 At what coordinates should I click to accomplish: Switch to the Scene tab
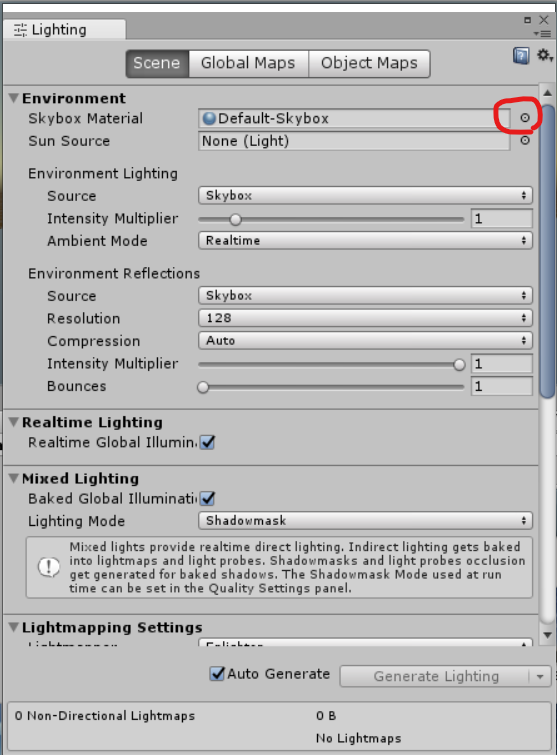coord(157,63)
